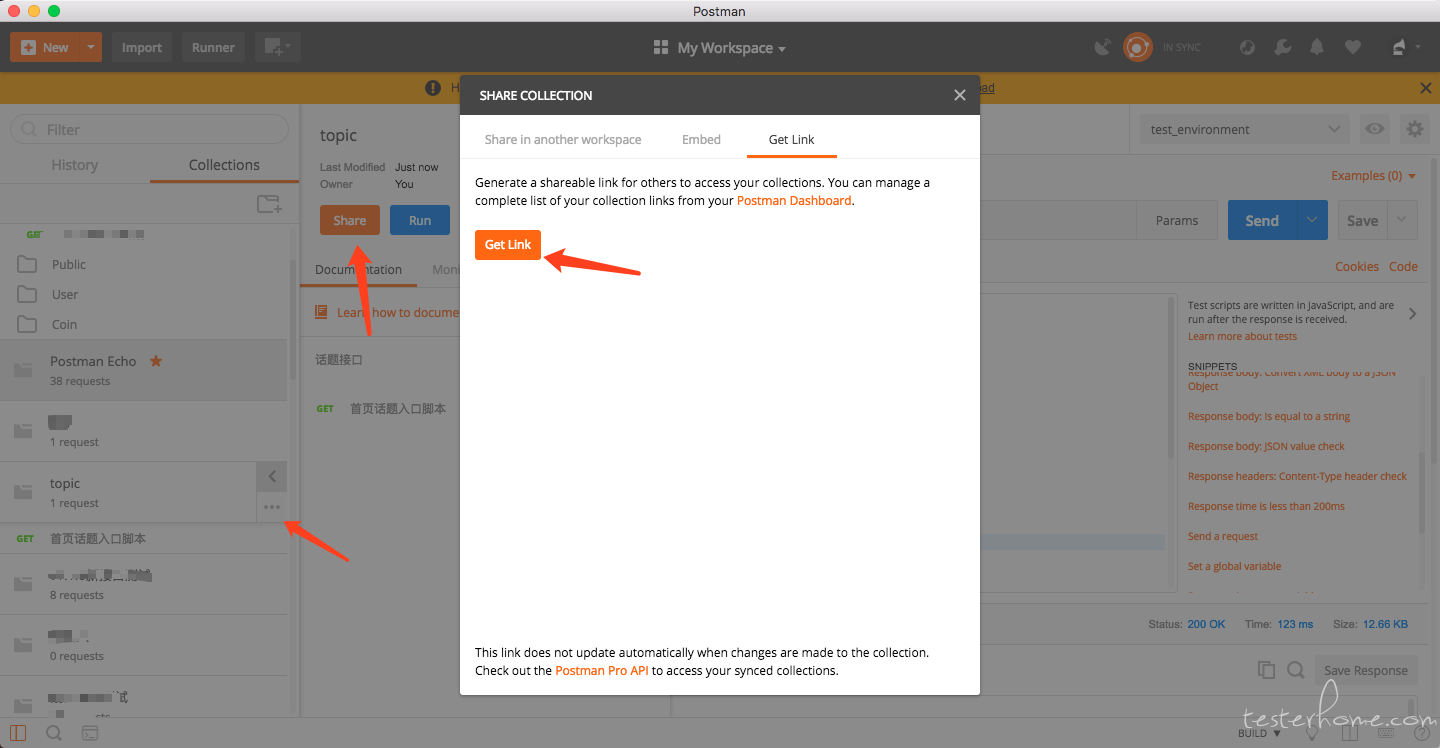
Task: Open the User folder
Action: point(65,294)
